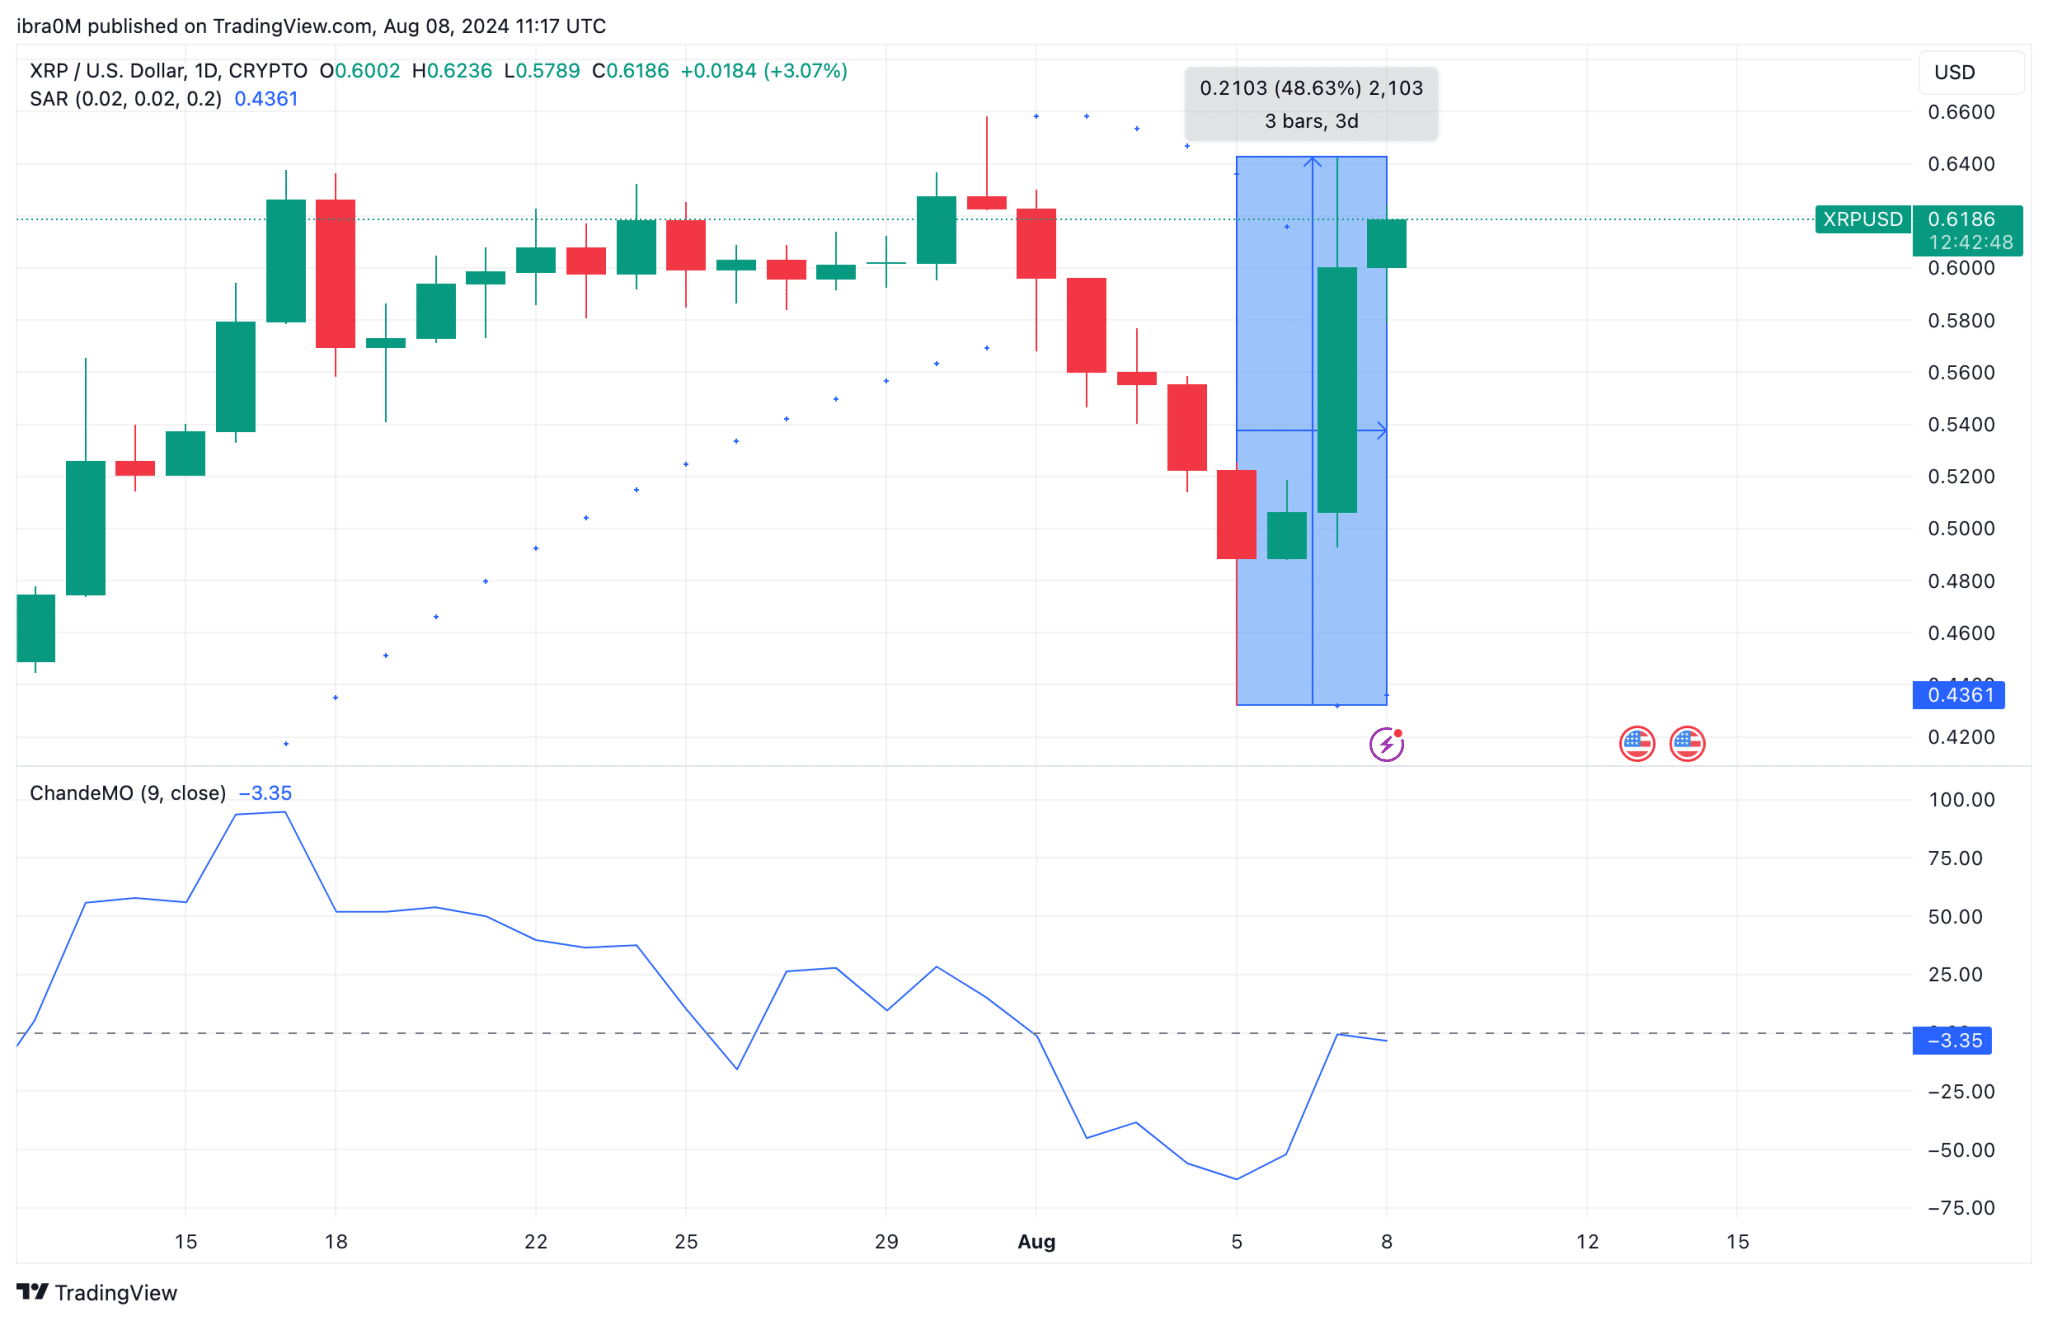This screenshot has width=2048, height=1321.
Task: Click the 0.6600 price axis label
Action: [1961, 112]
